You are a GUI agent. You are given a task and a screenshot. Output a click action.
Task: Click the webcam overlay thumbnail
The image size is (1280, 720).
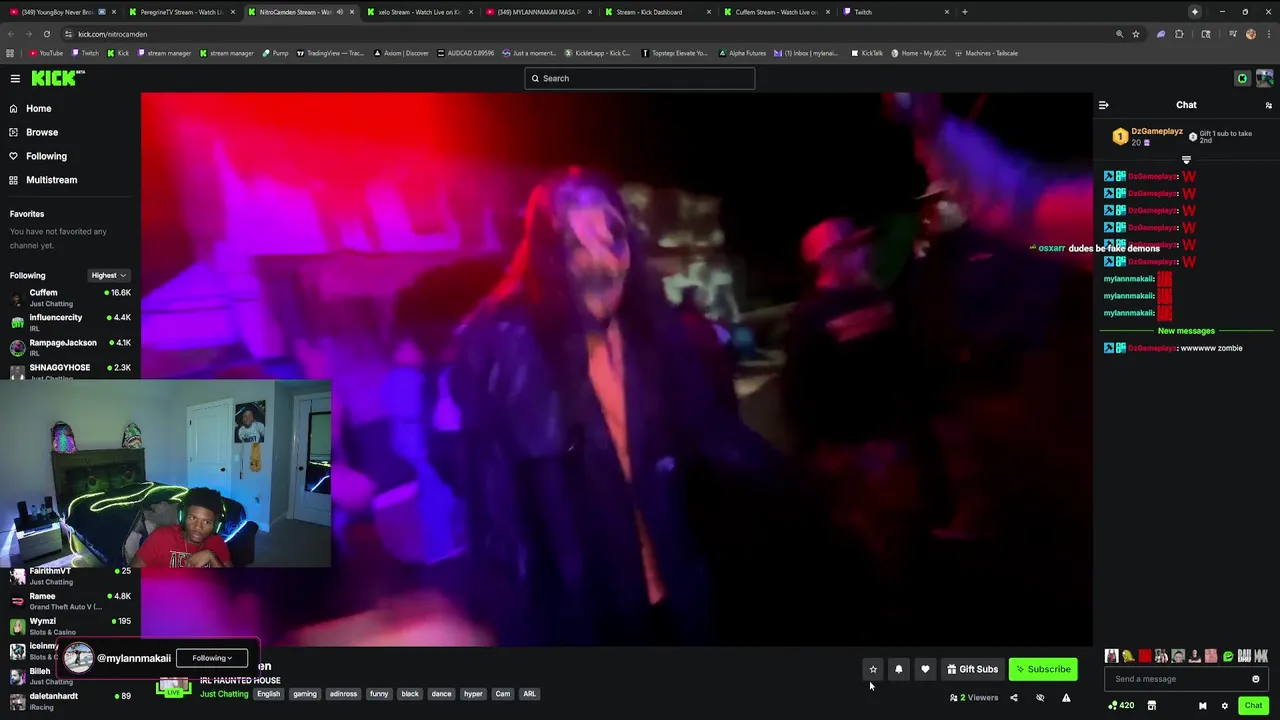165,474
